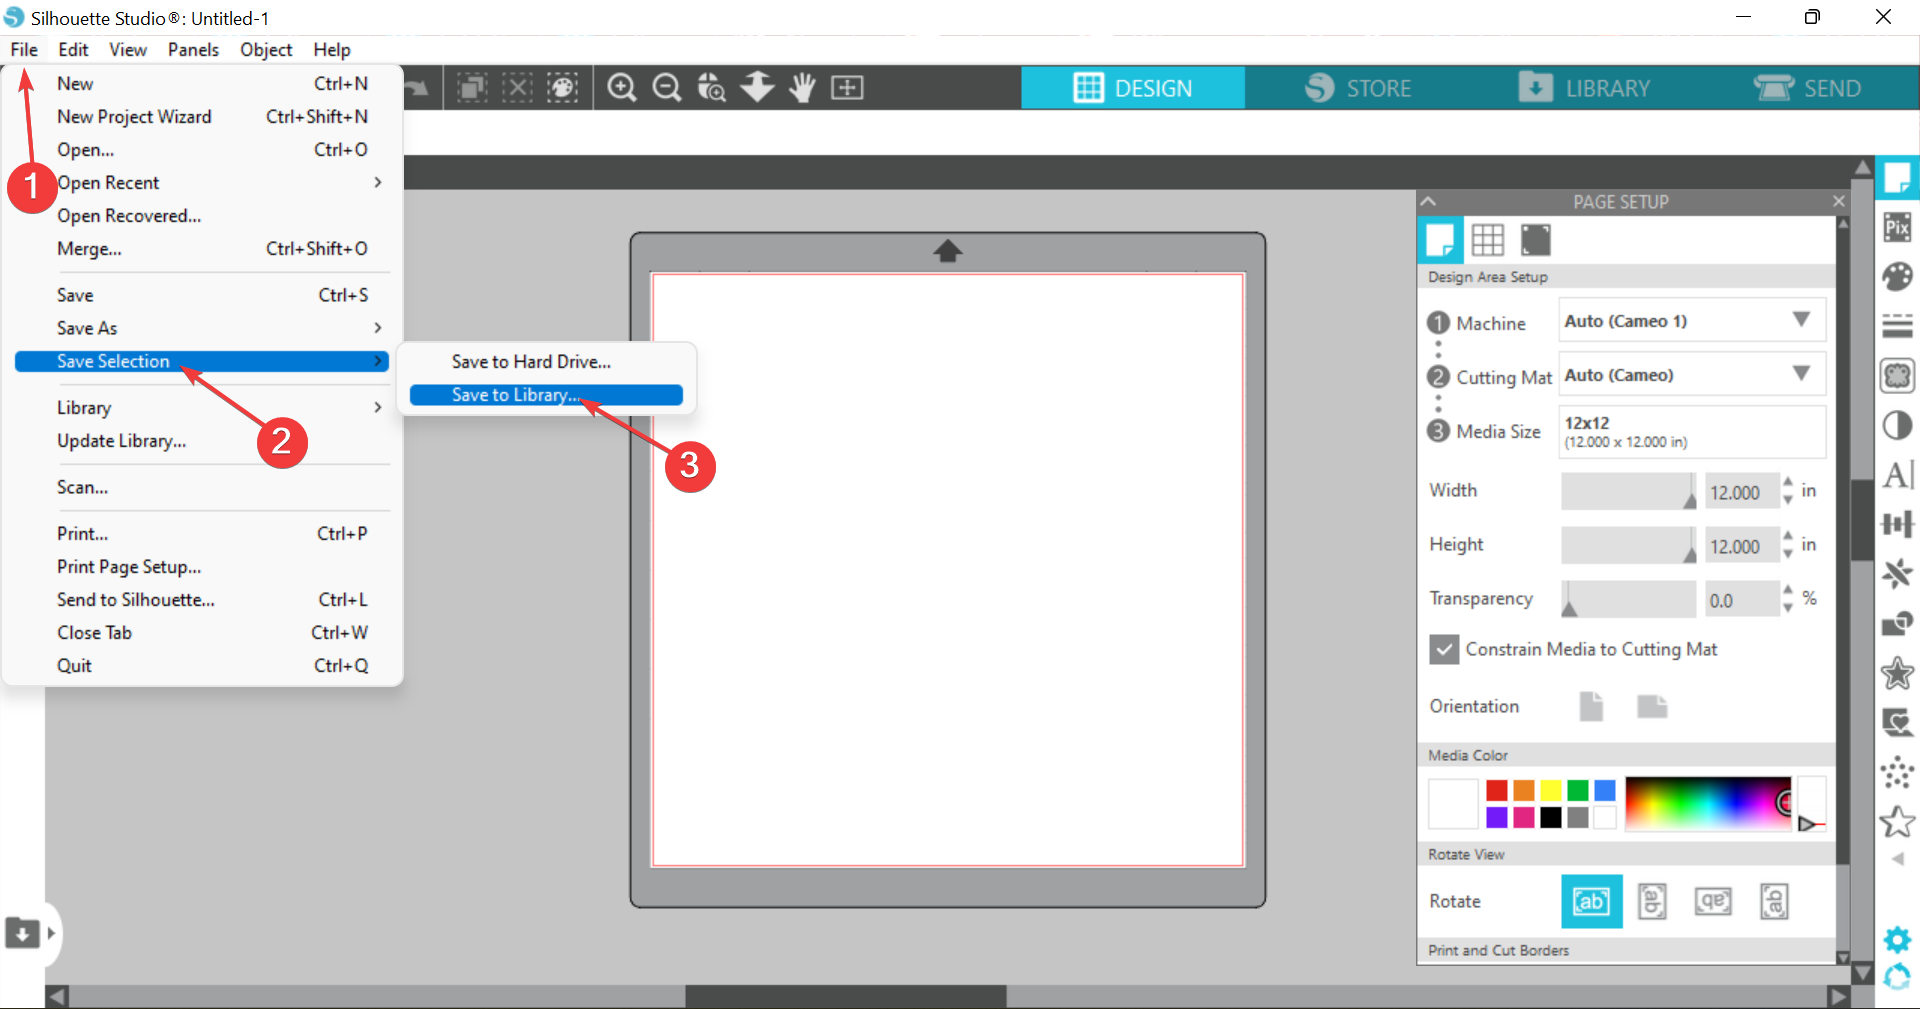
Task: Select the upside-down rotate view option
Action: [x=1713, y=901]
